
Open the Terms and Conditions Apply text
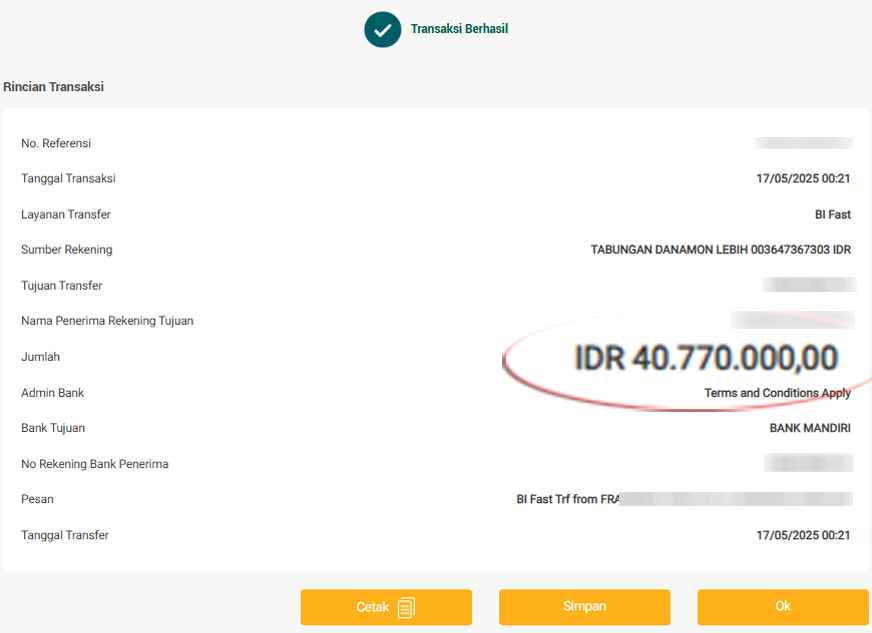pyautogui.click(x=777, y=393)
